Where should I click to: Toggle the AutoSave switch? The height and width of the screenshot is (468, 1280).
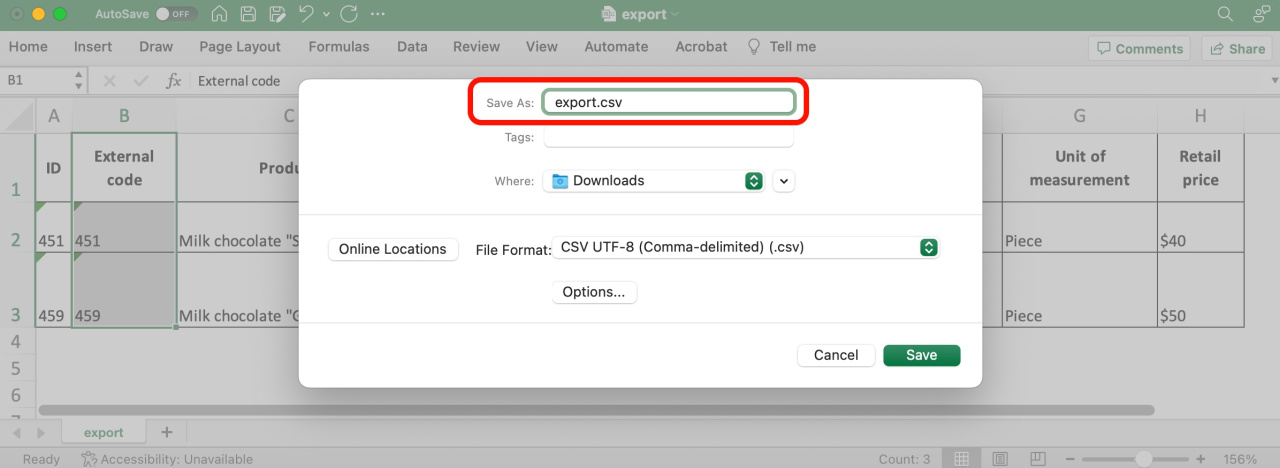[x=176, y=15]
